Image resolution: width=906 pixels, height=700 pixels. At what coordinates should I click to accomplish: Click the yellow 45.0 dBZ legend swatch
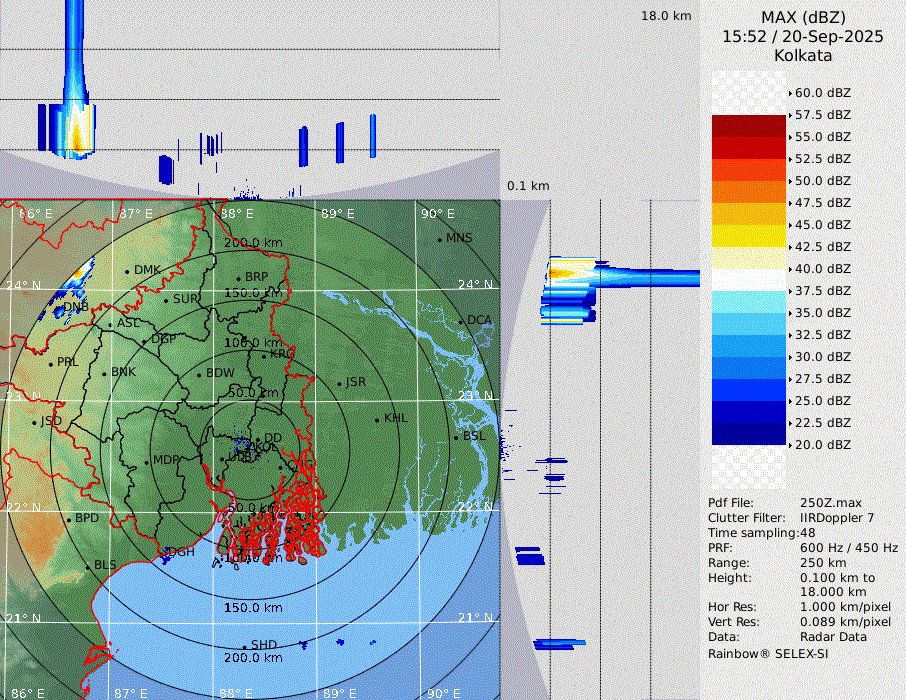(749, 236)
